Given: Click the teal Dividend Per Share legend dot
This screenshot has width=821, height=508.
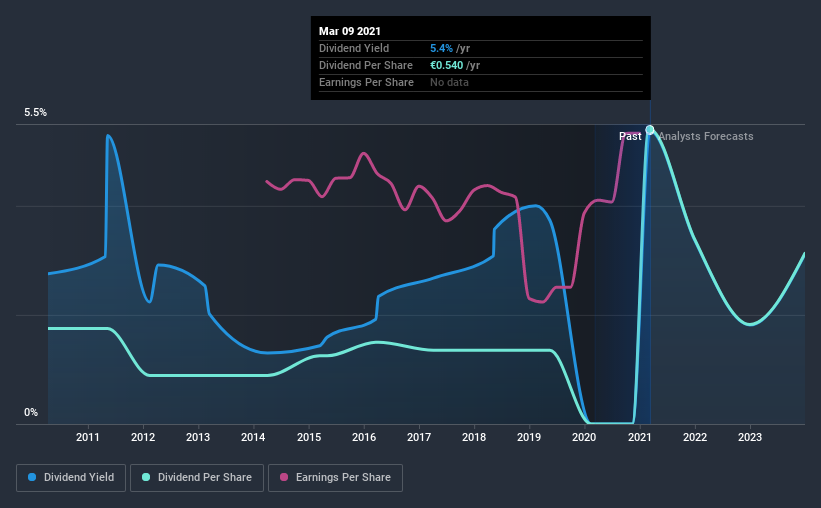Looking at the screenshot, I should pos(146,477).
